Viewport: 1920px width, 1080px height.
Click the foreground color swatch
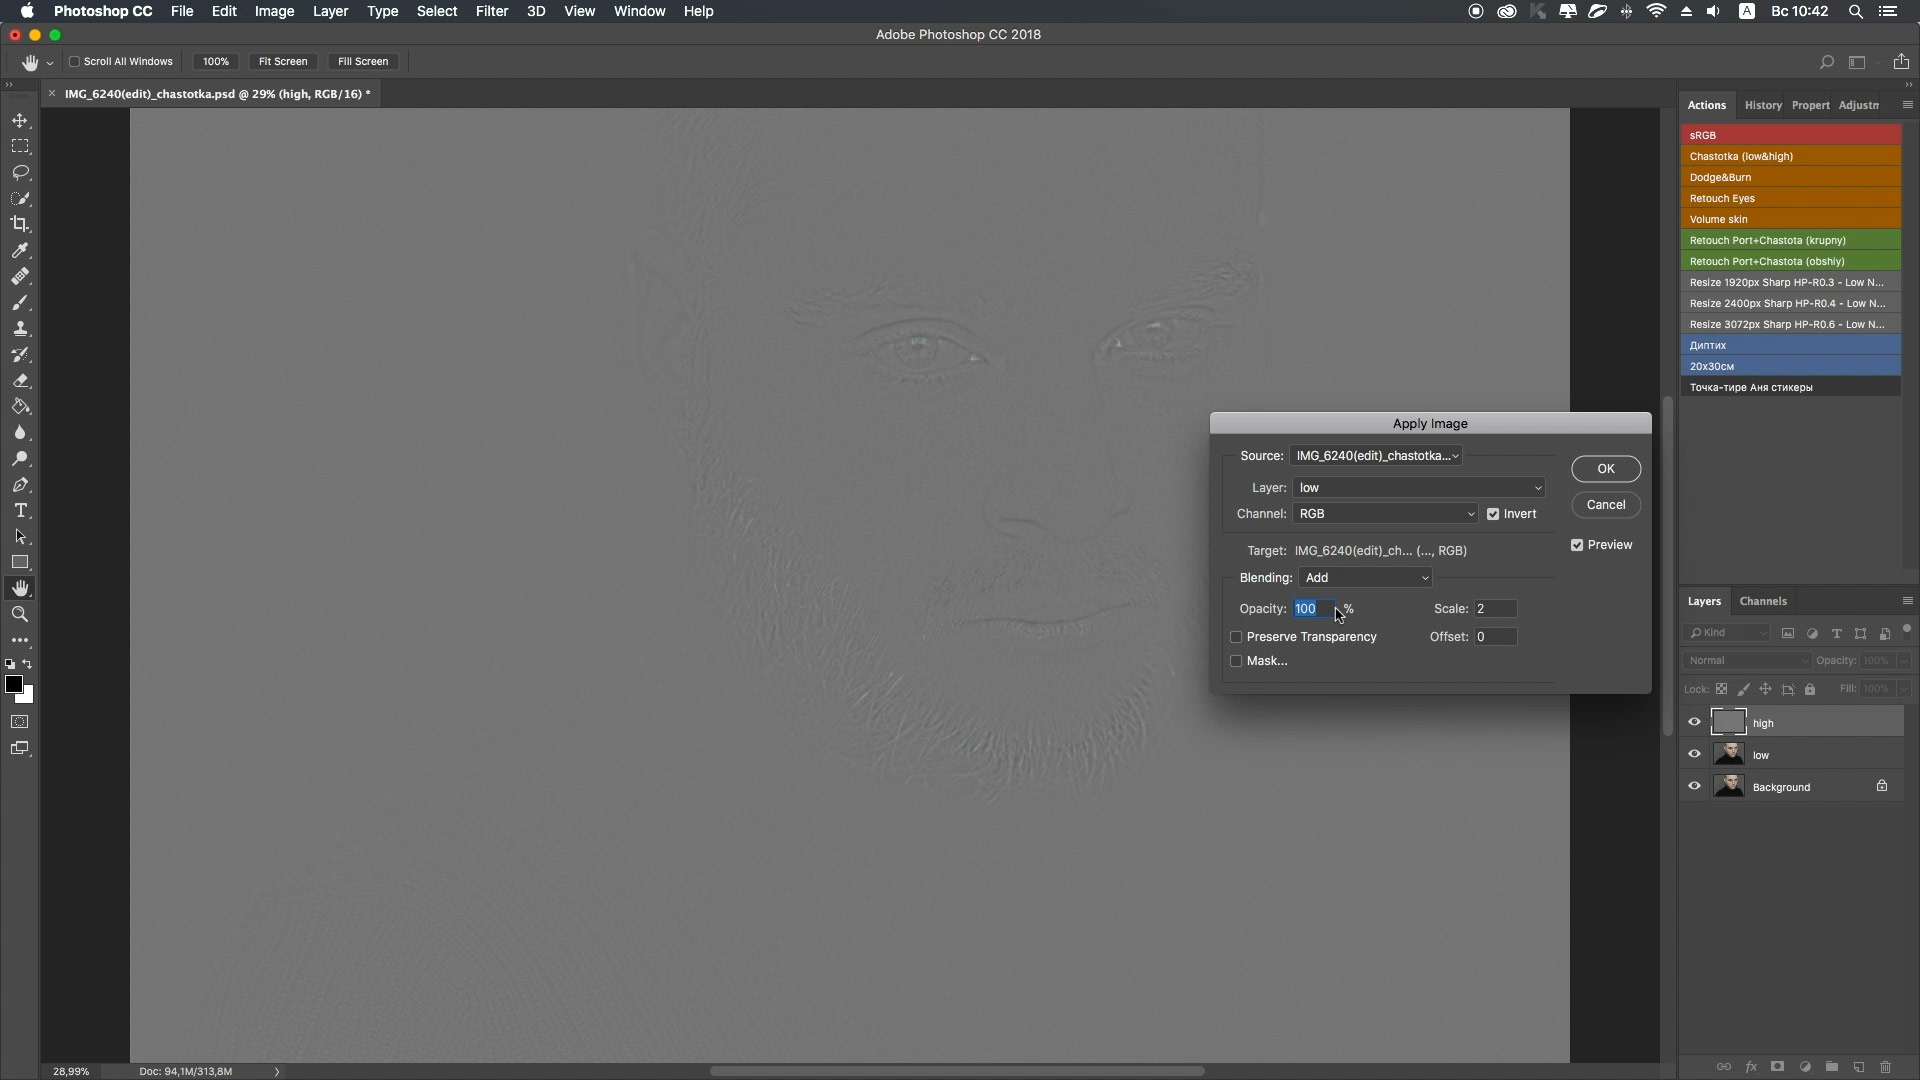pos(13,684)
